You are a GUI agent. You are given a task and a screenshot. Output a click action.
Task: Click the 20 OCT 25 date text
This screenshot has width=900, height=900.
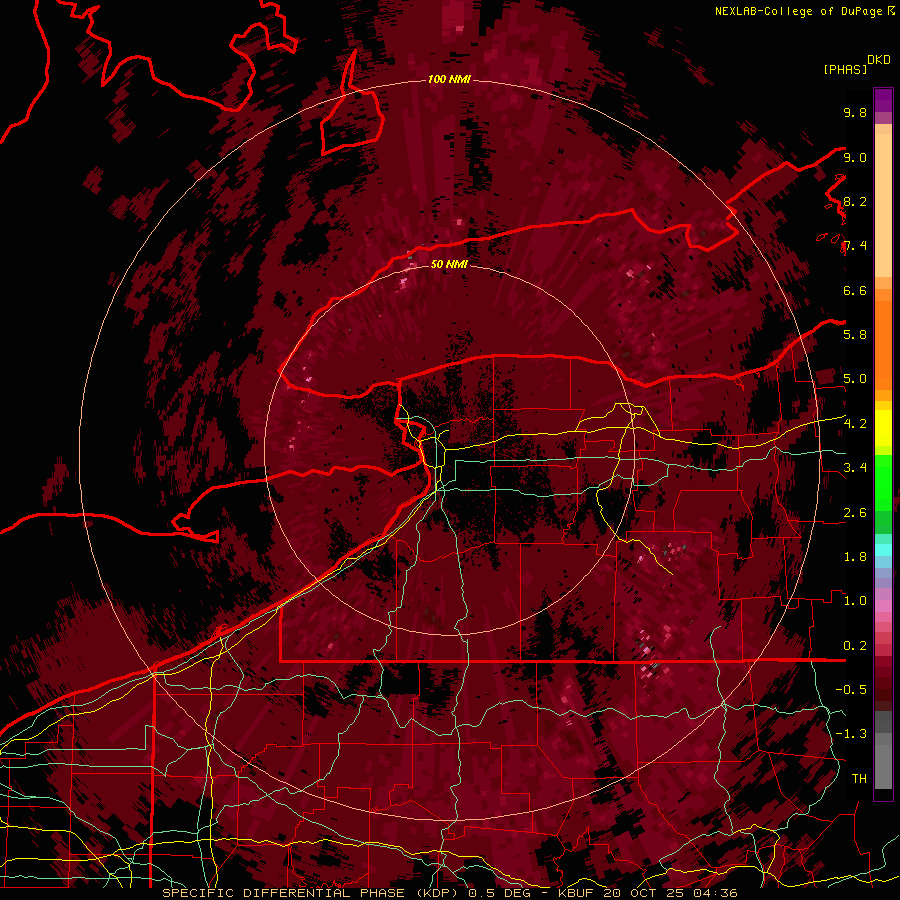[x=645, y=893]
